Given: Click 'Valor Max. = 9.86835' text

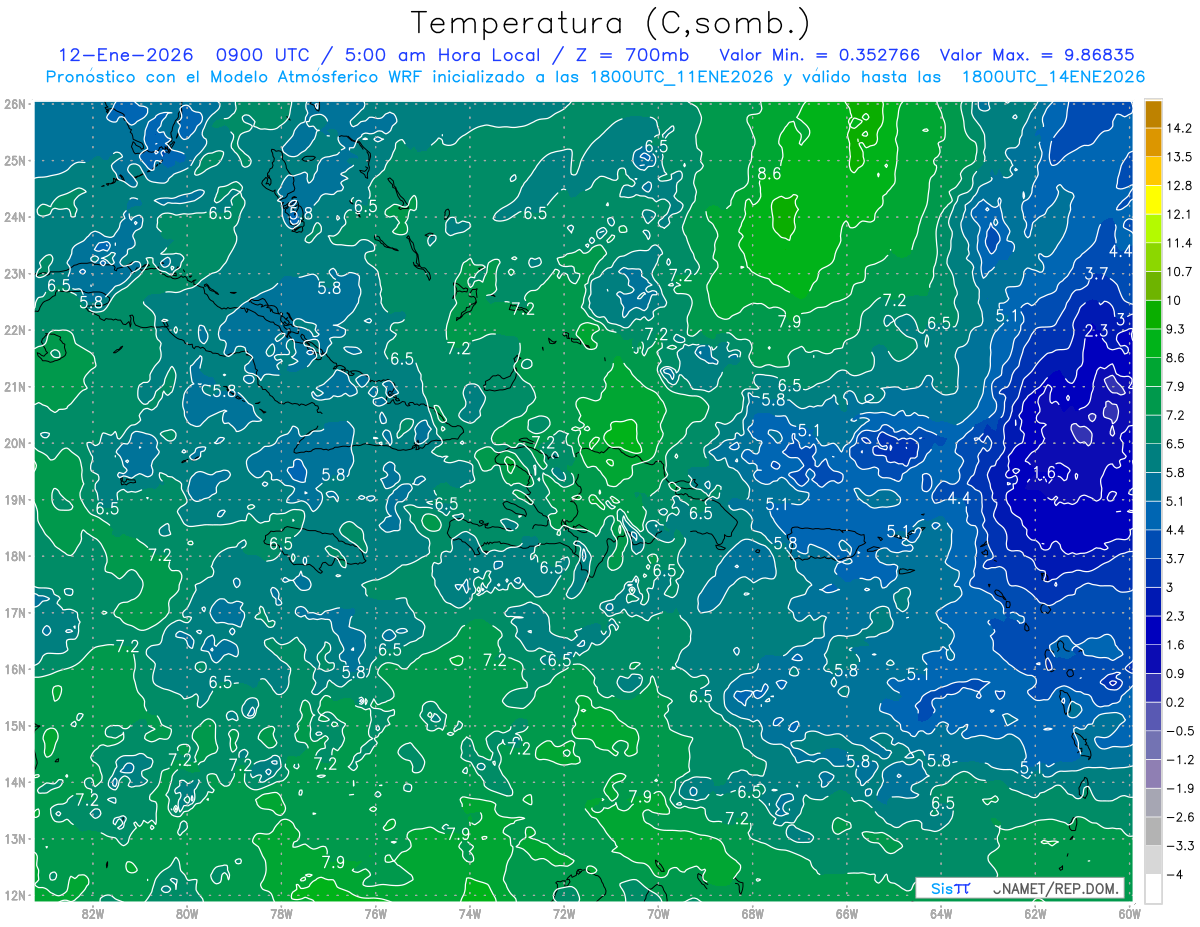Looking at the screenshot, I should point(1037,56).
